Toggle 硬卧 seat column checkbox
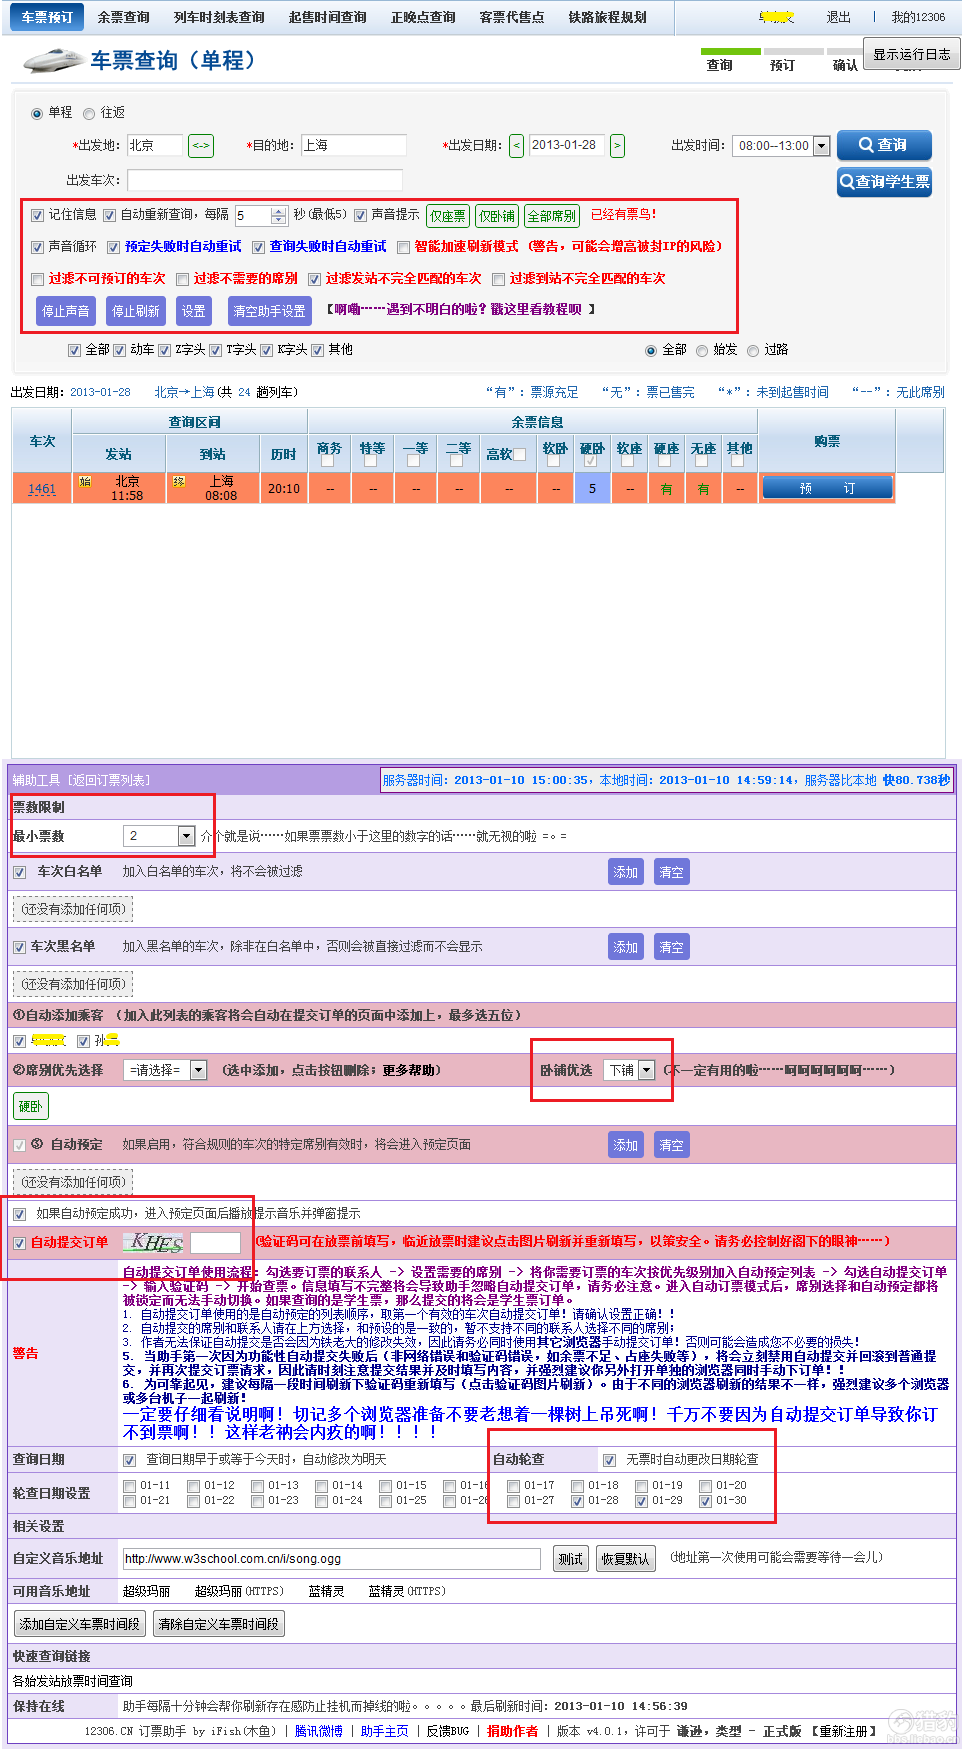 pyautogui.click(x=591, y=461)
